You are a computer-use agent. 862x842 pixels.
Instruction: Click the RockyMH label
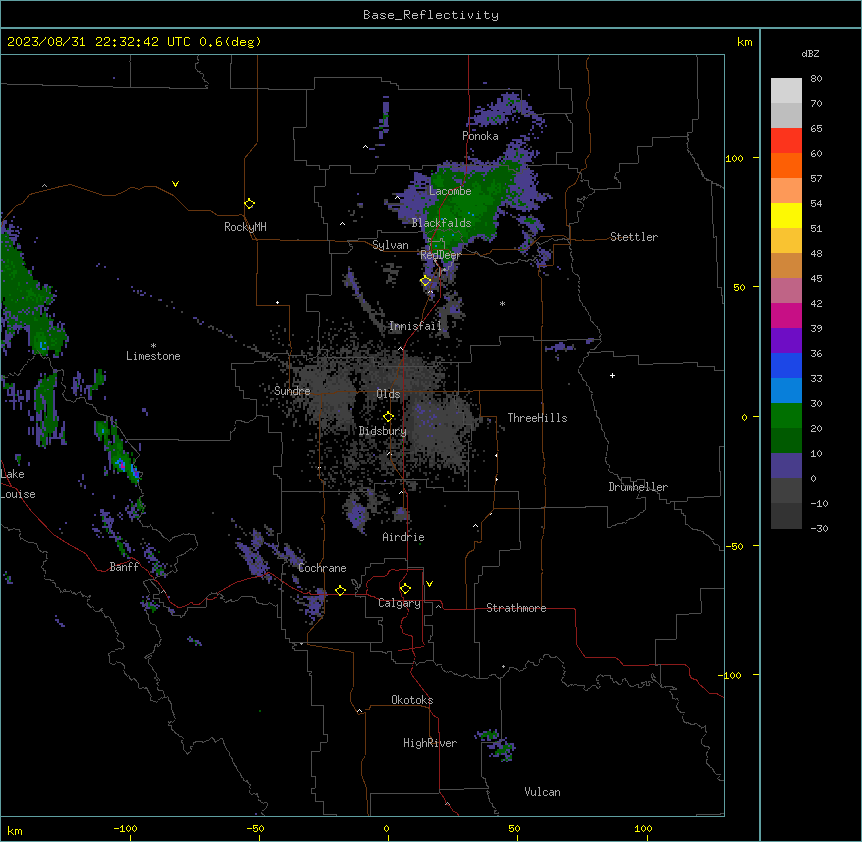tap(245, 227)
